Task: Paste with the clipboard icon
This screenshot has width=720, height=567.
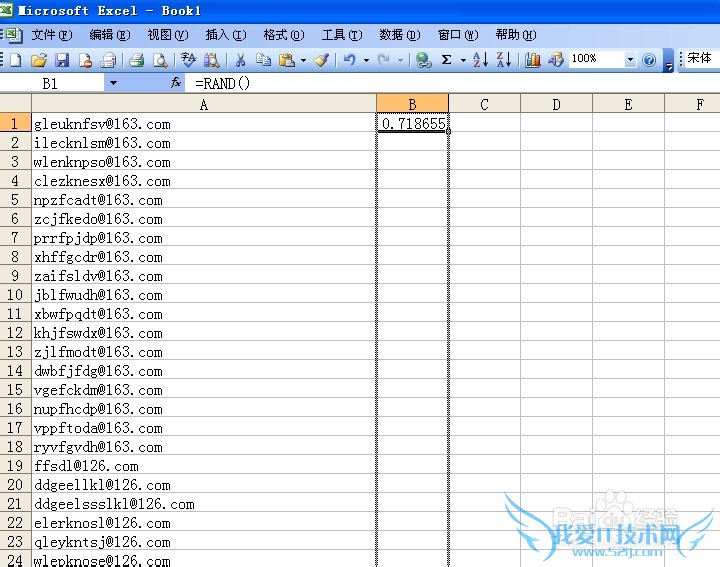Action: (x=287, y=60)
